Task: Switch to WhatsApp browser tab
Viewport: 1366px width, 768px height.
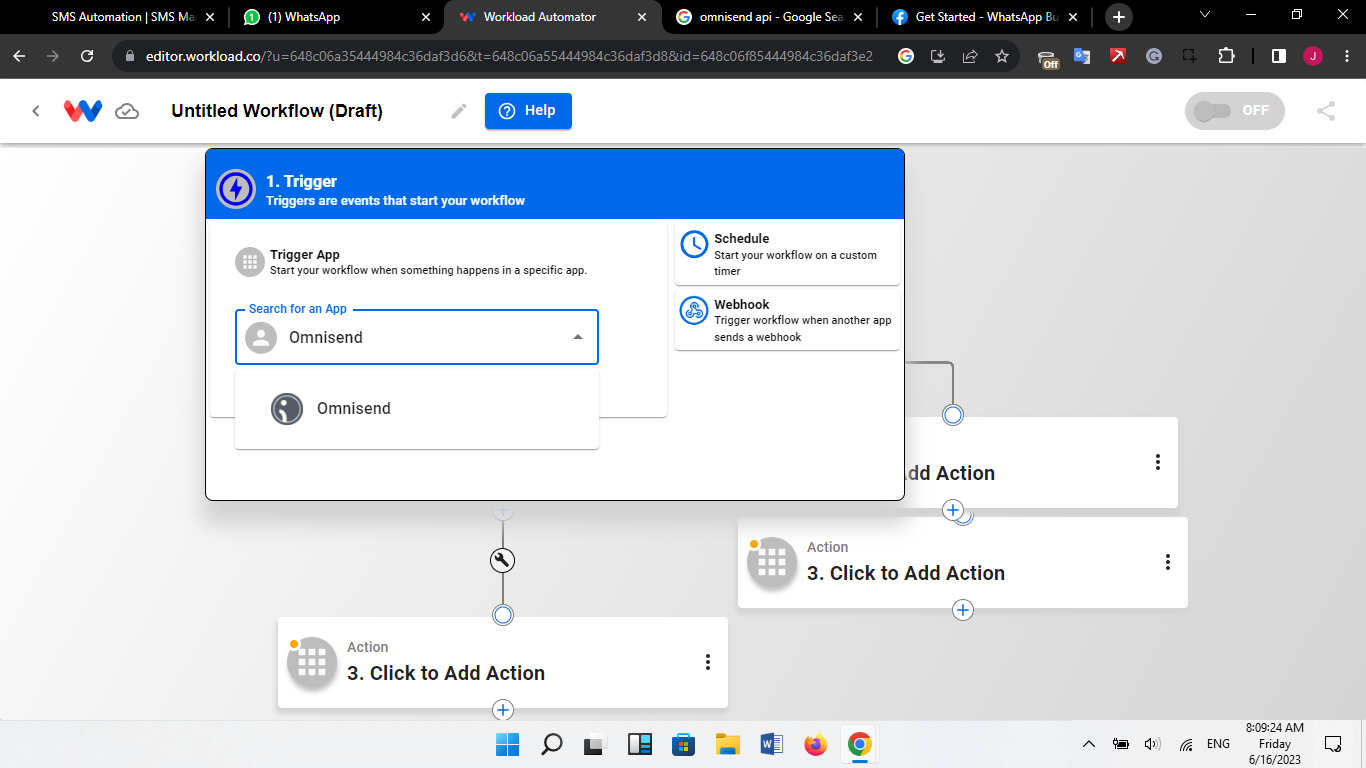Action: pos(336,17)
